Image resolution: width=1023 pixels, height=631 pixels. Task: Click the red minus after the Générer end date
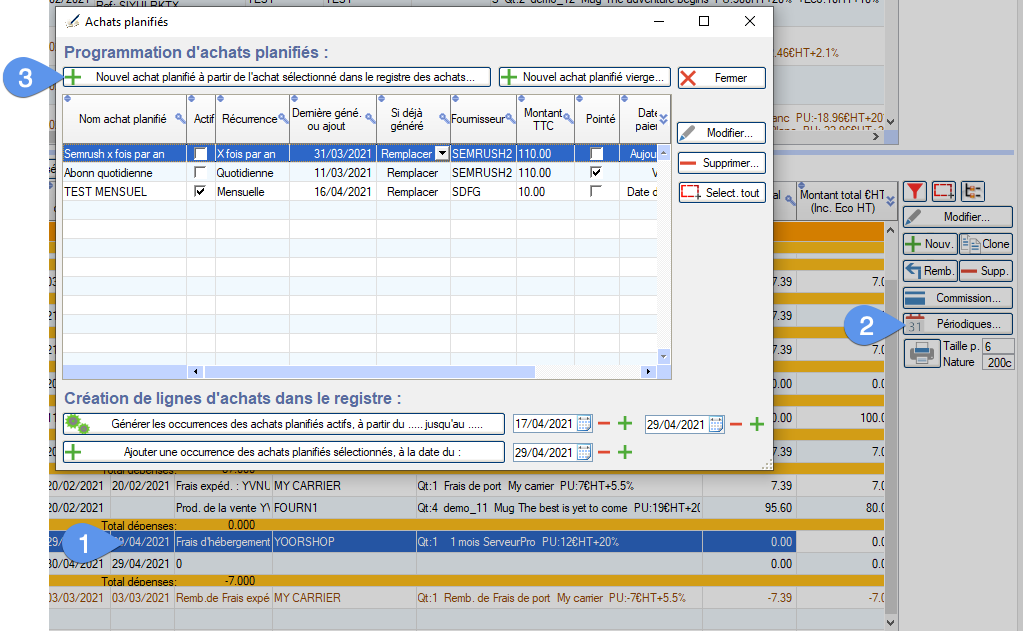(736, 425)
